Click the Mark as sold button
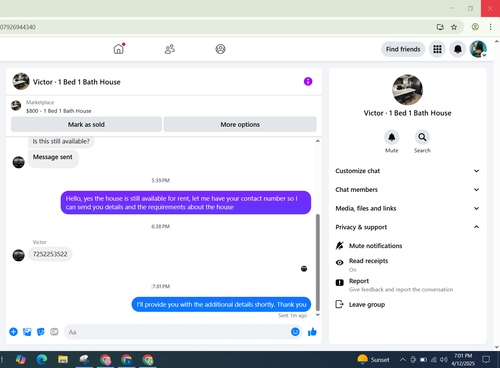The image size is (500, 368). 86,124
